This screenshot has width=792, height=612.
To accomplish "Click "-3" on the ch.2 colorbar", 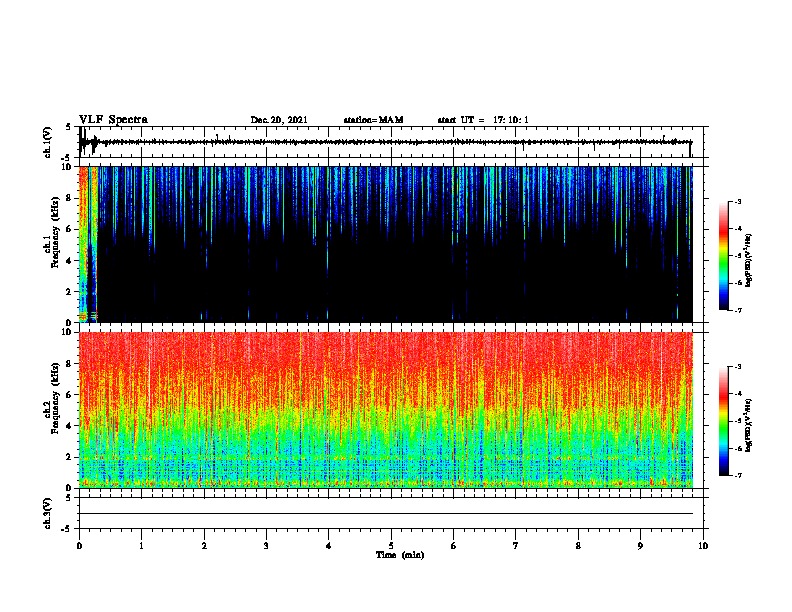I will pyautogui.click(x=737, y=367).
